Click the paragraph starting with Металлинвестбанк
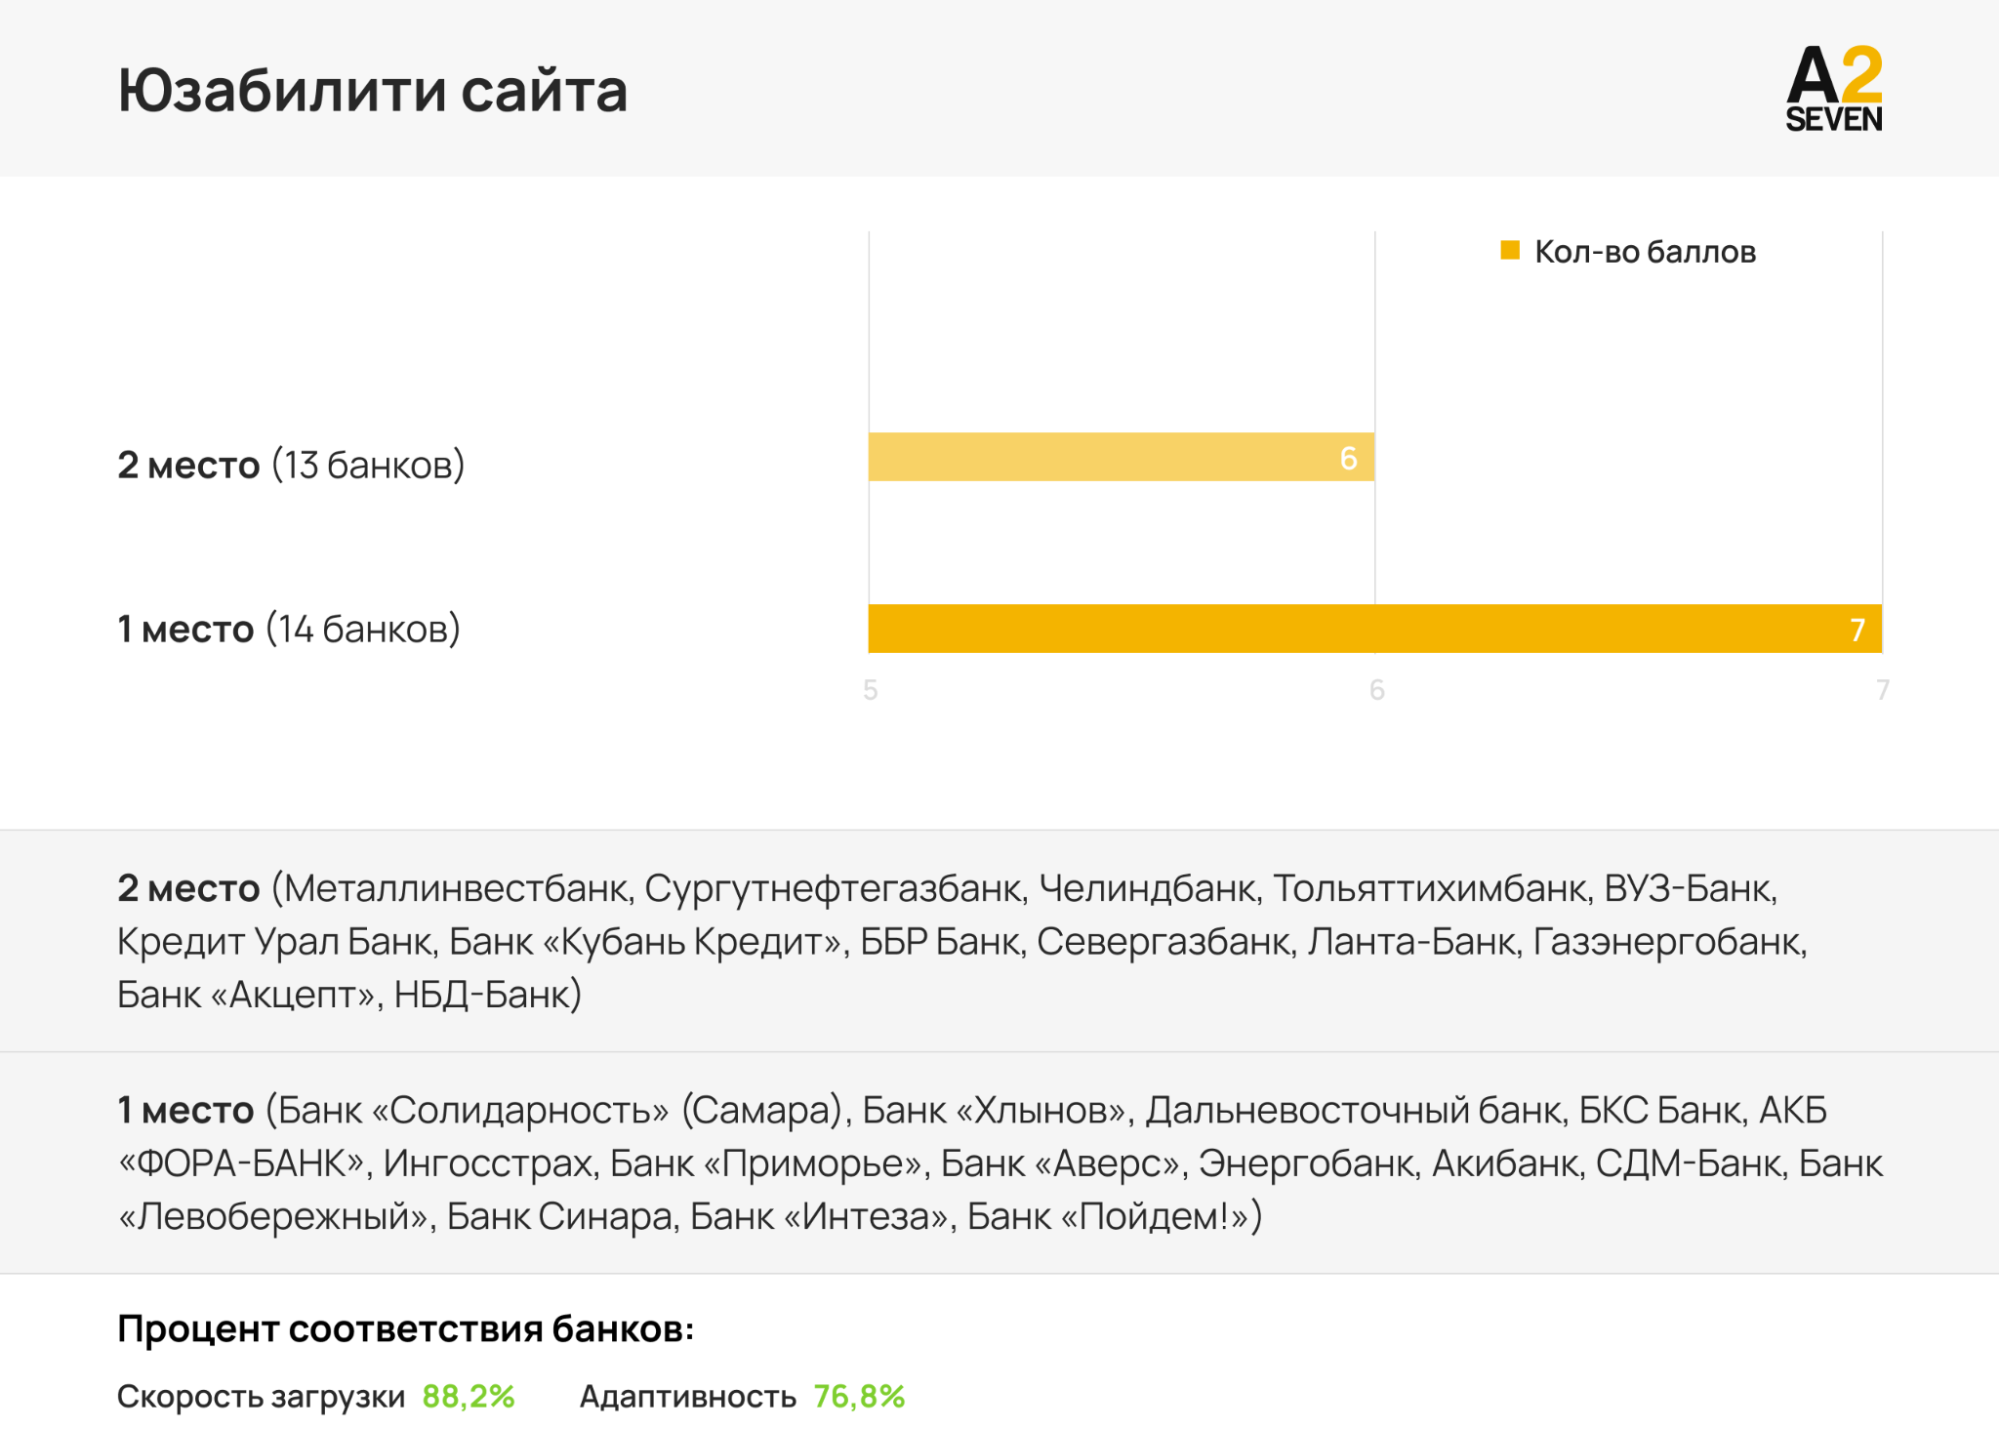The height and width of the screenshot is (1445, 1999). [960, 941]
